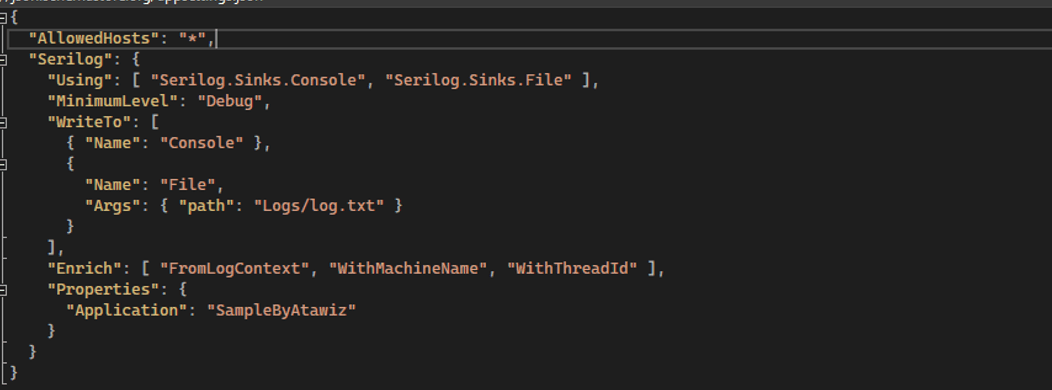Image resolution: width=1052 pixels, height=390 pixels.
Task: Click the "Serilog.Sinks.File" string
Action: (478, 81)
